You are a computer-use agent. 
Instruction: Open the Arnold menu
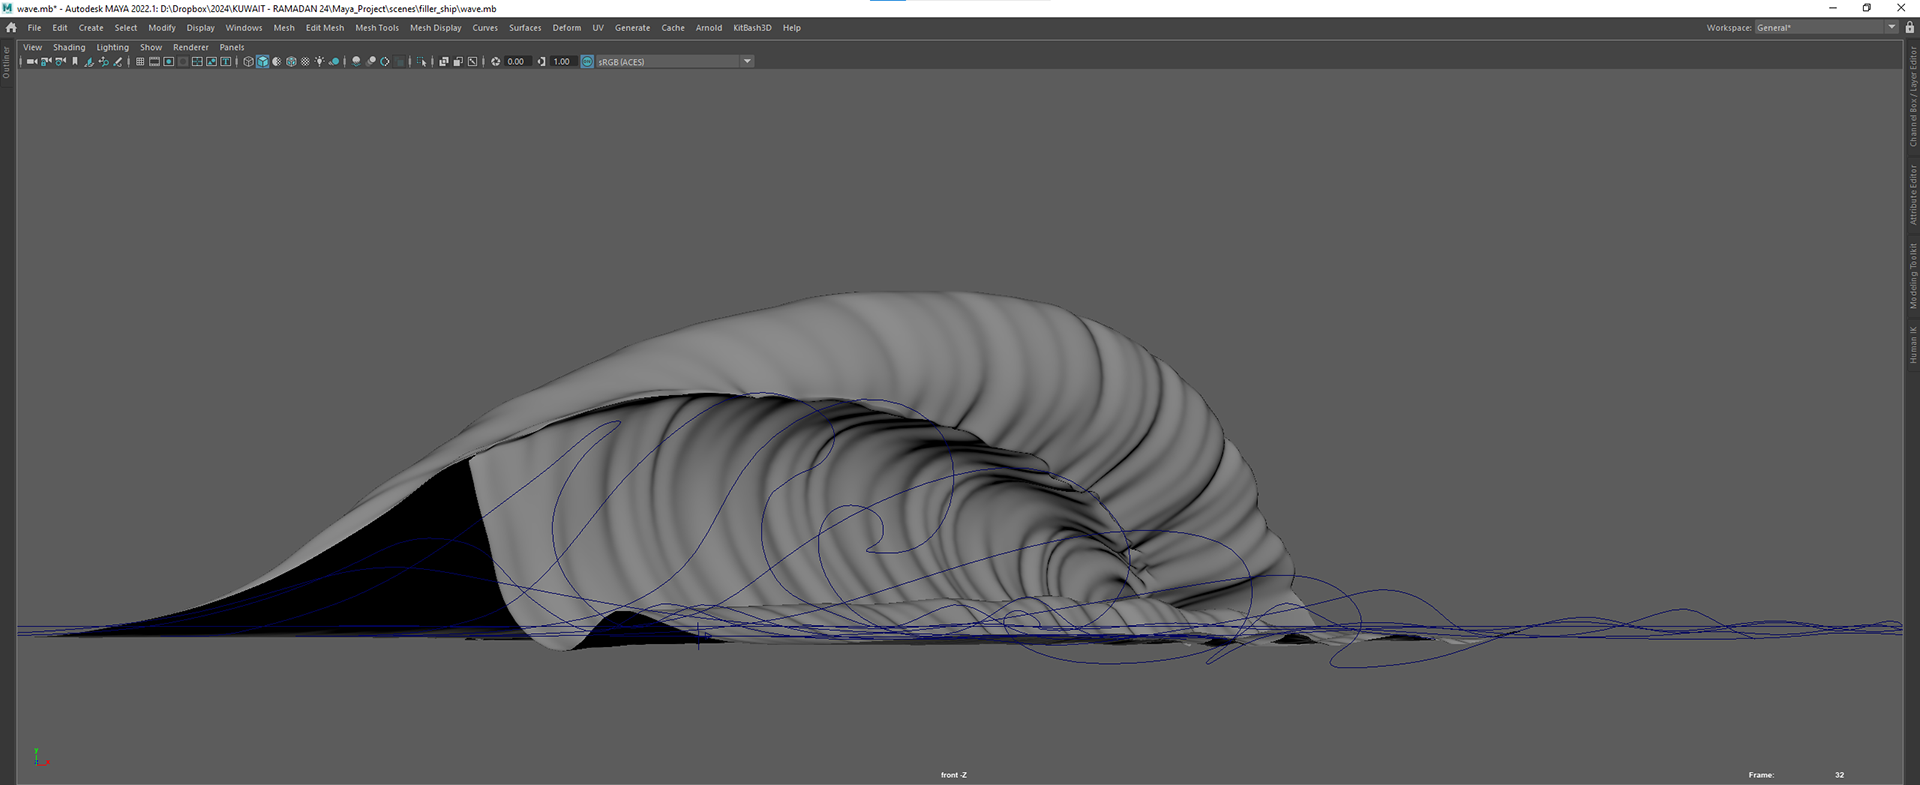709,28
